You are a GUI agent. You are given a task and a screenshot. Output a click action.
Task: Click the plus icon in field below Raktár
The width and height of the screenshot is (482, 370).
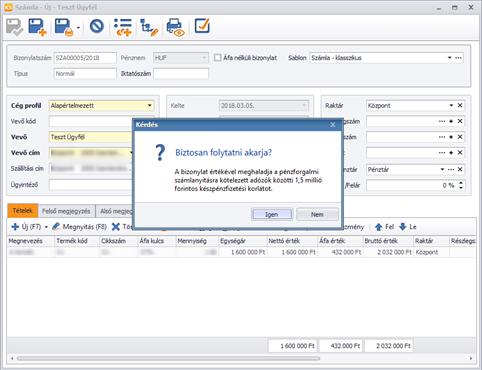pyautogui.click(x=451, y=121)
